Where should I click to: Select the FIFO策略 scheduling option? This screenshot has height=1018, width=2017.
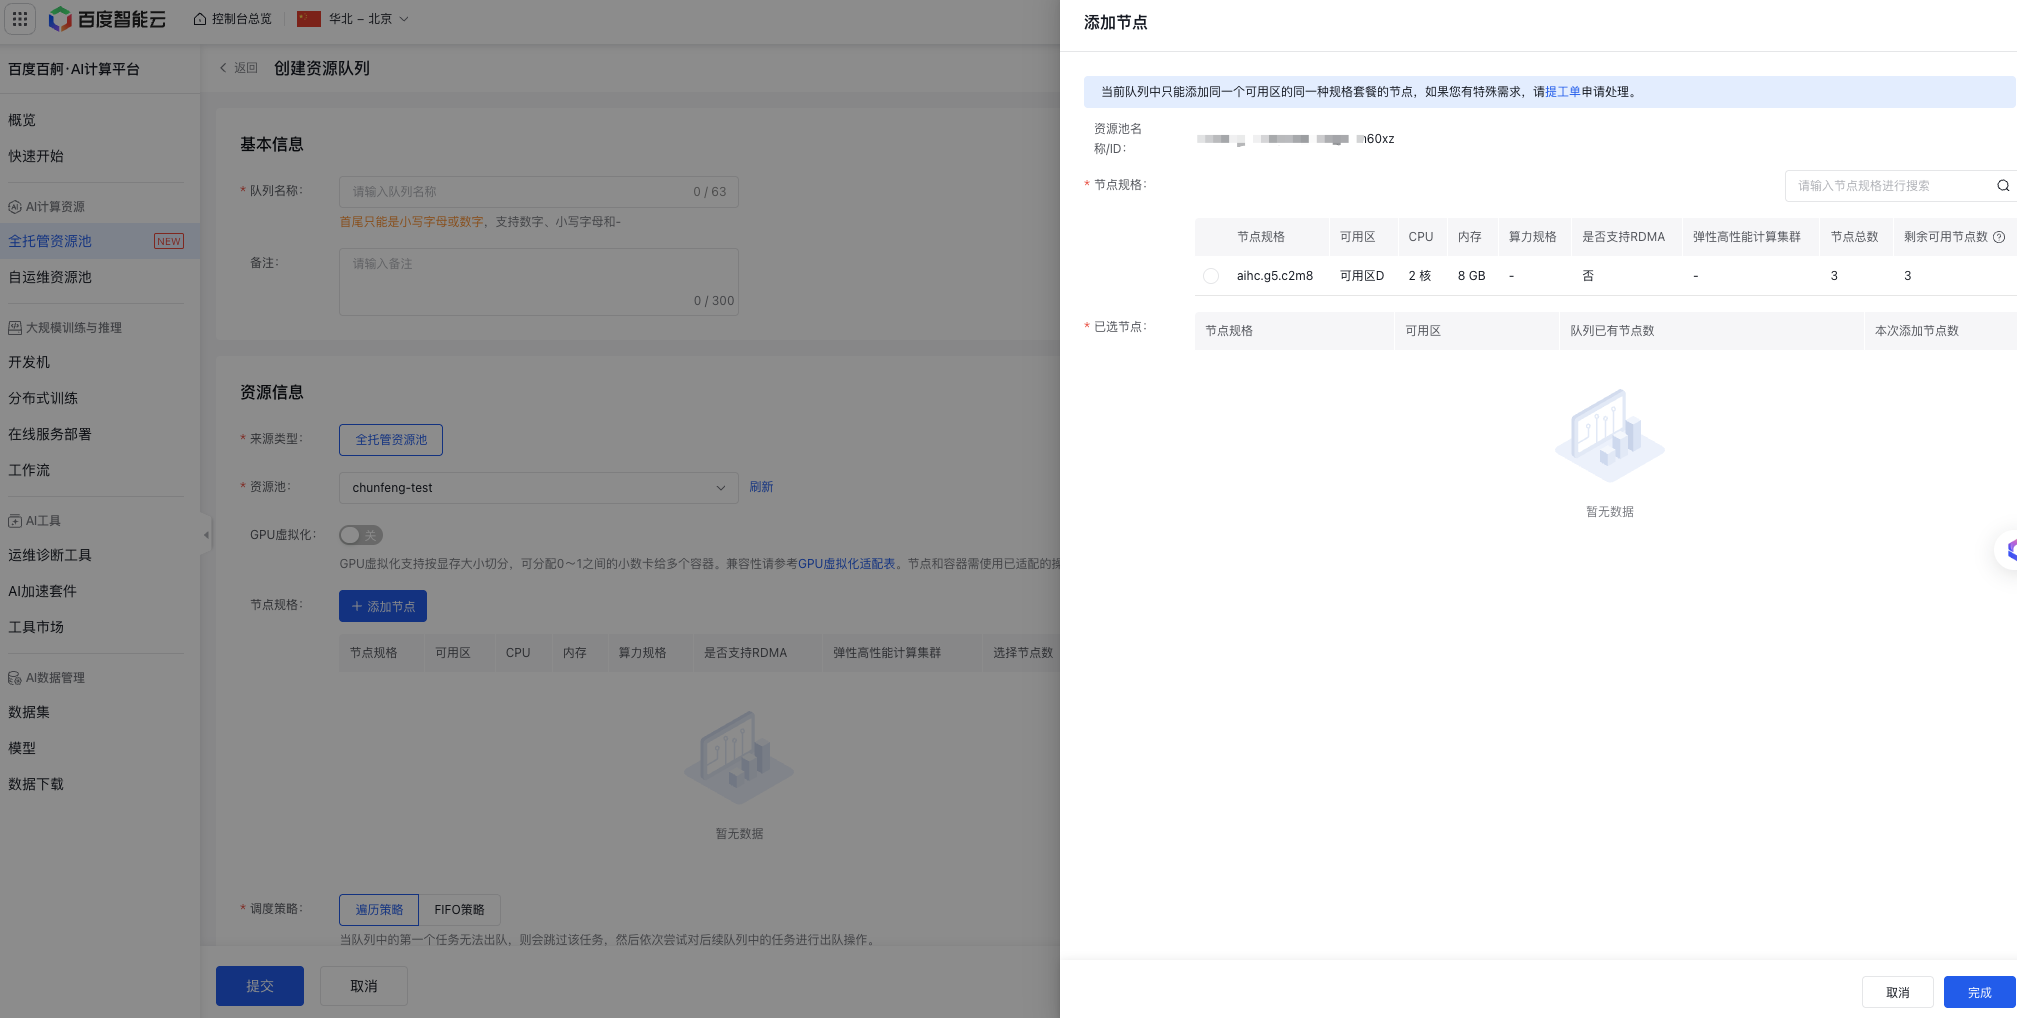click(x=459, y=910)
